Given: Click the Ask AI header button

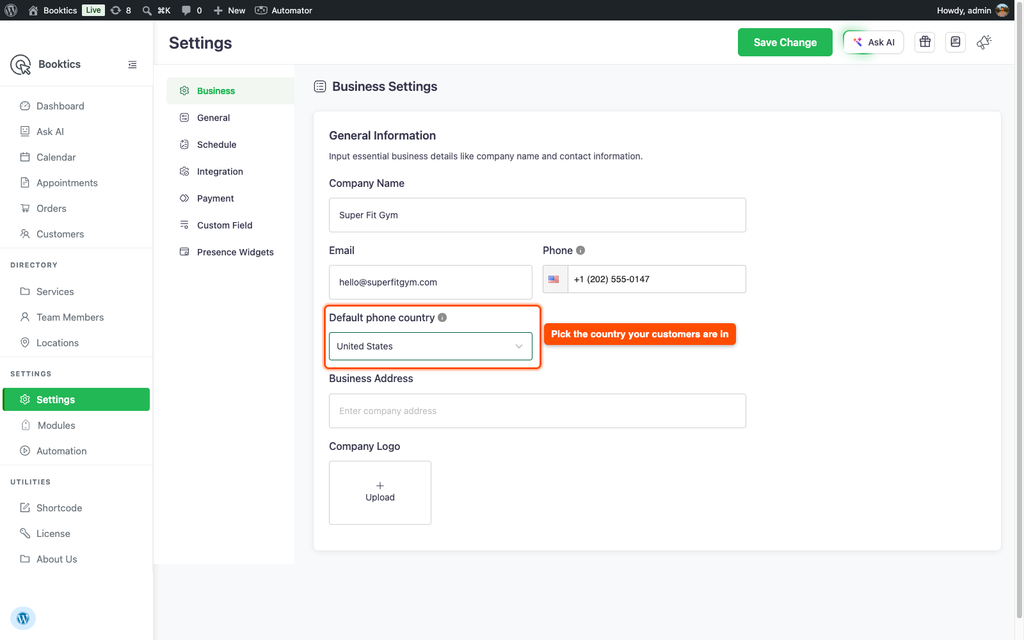Looking at the screenshot, I should pyautogui.click(x=873, y=42).
